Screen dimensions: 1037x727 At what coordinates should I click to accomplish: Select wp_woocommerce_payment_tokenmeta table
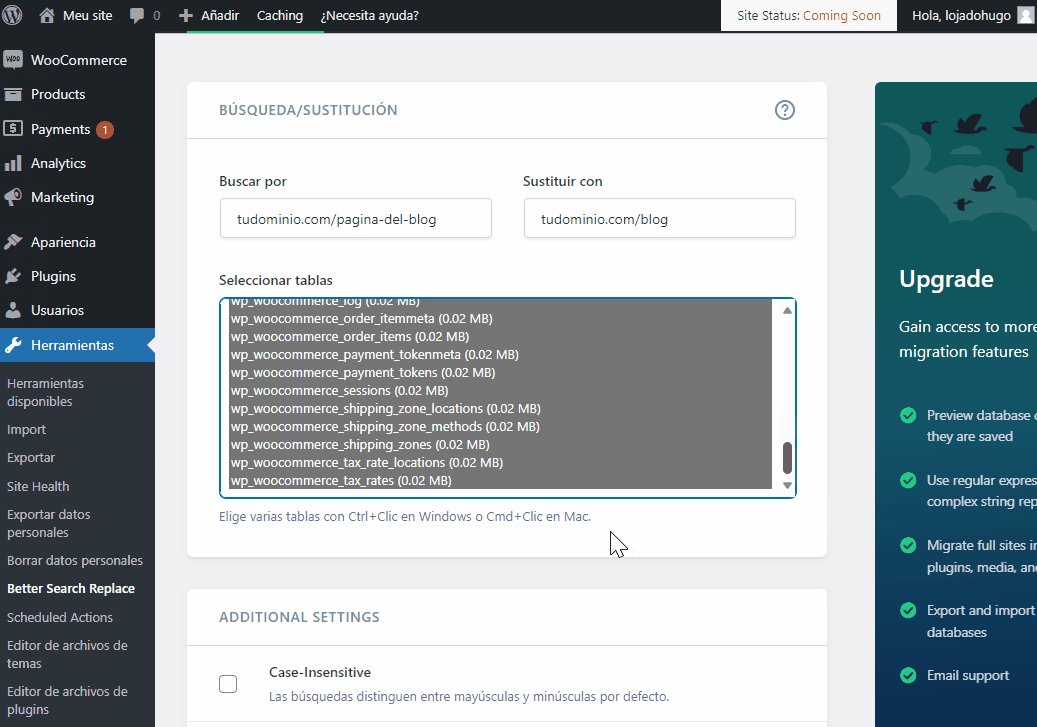[500, 355]
